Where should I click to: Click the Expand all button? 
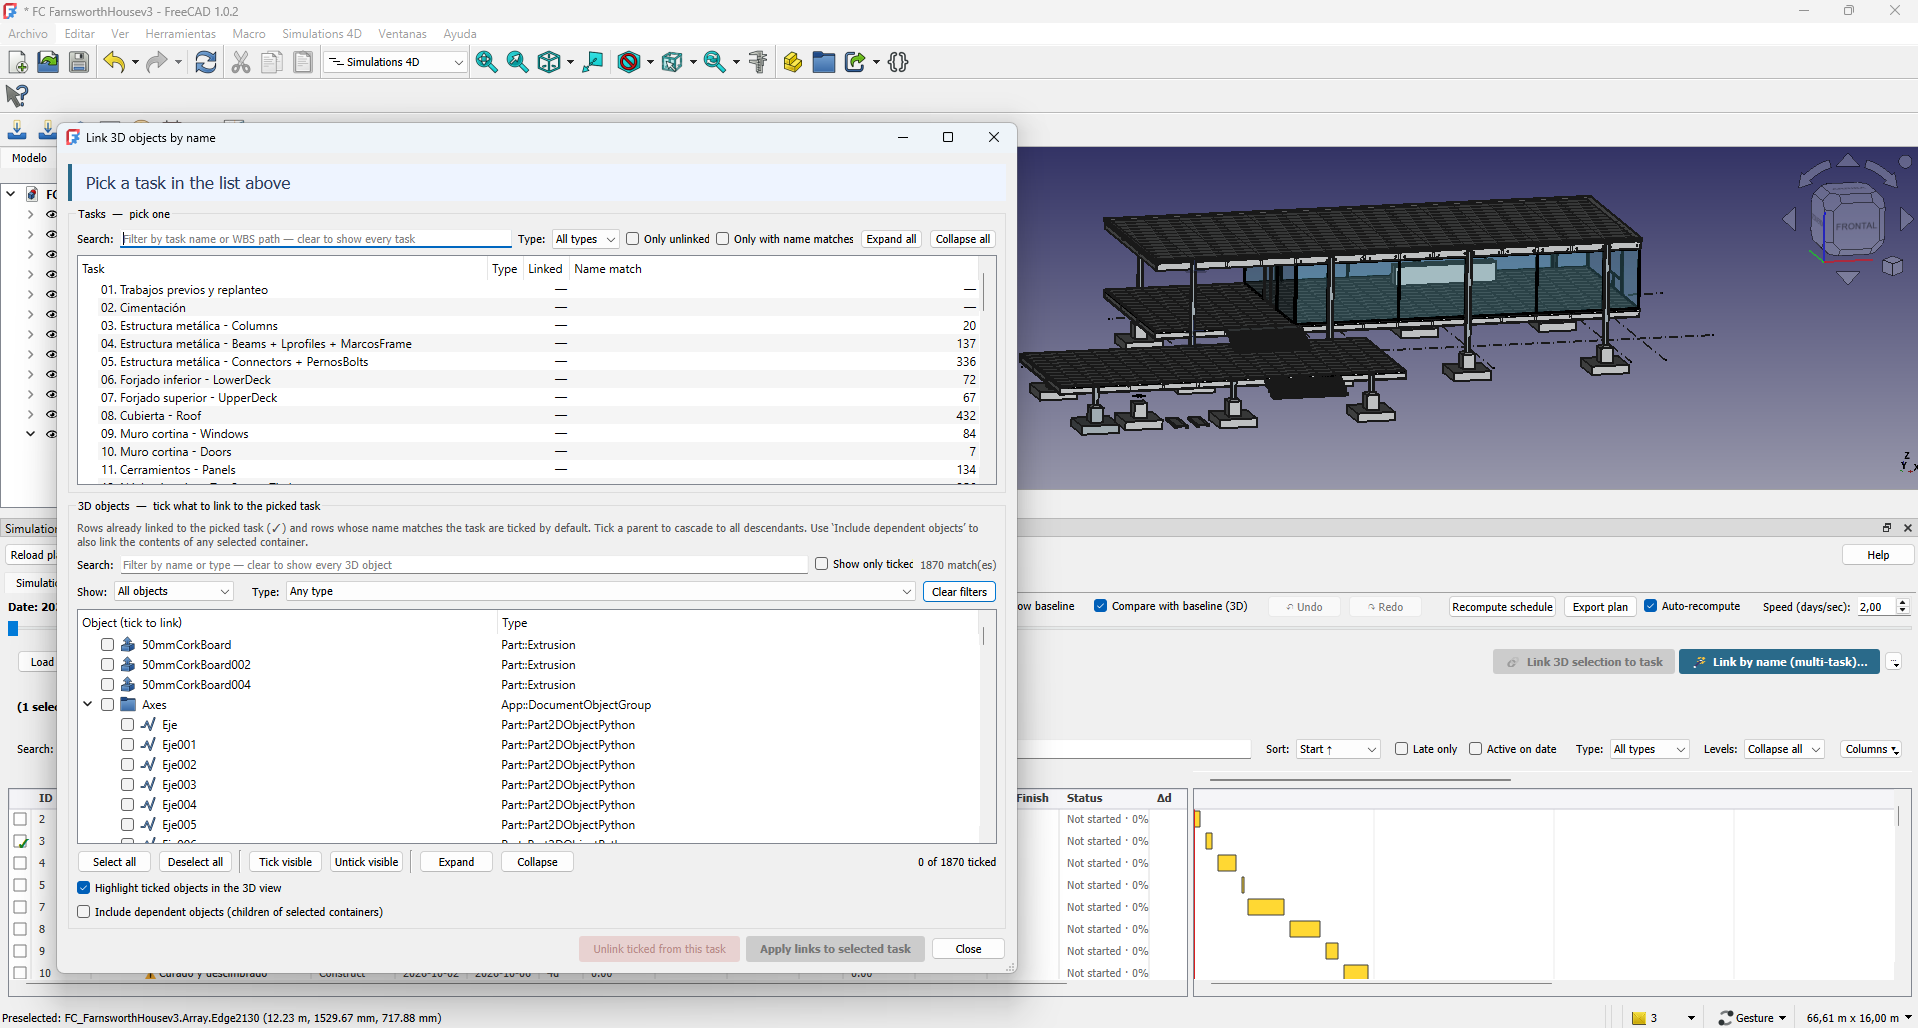point(891,239)
